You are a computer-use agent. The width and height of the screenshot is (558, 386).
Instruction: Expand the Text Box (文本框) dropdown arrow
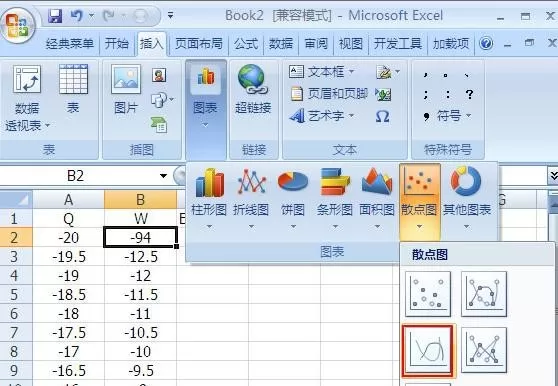coord(351,72)
